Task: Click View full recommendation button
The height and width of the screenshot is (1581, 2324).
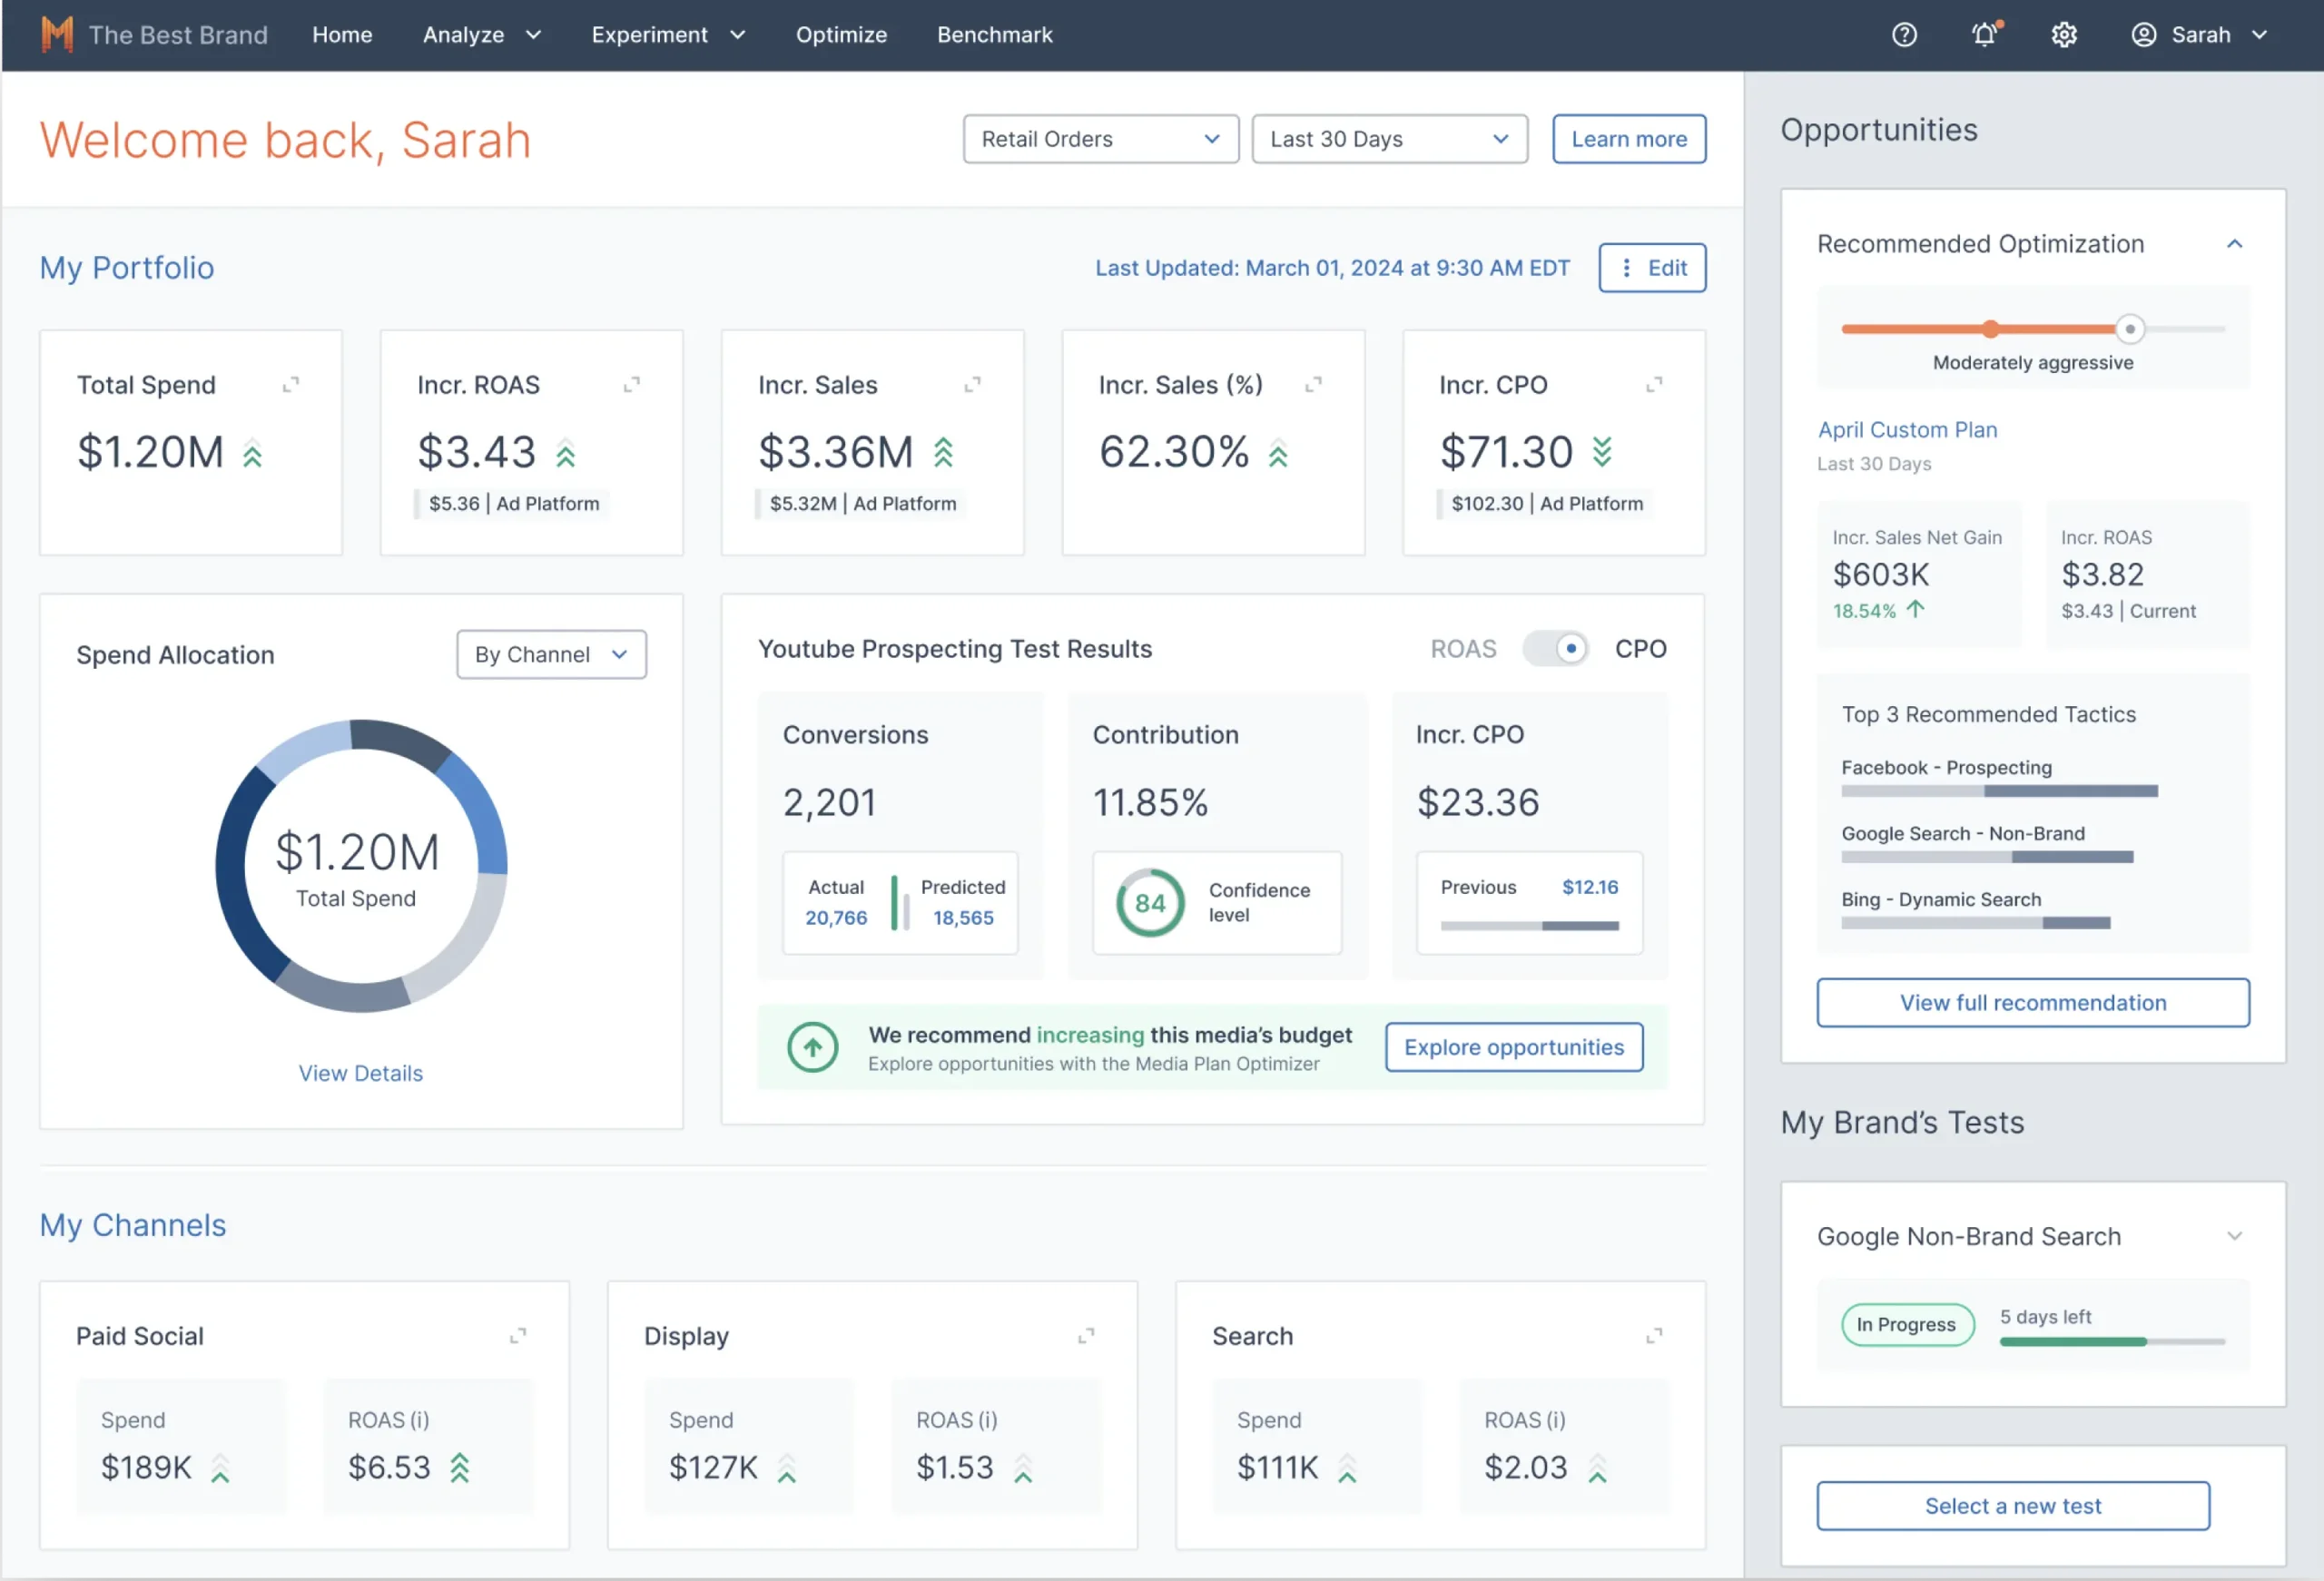Action: click(x=2033, y=1002)
